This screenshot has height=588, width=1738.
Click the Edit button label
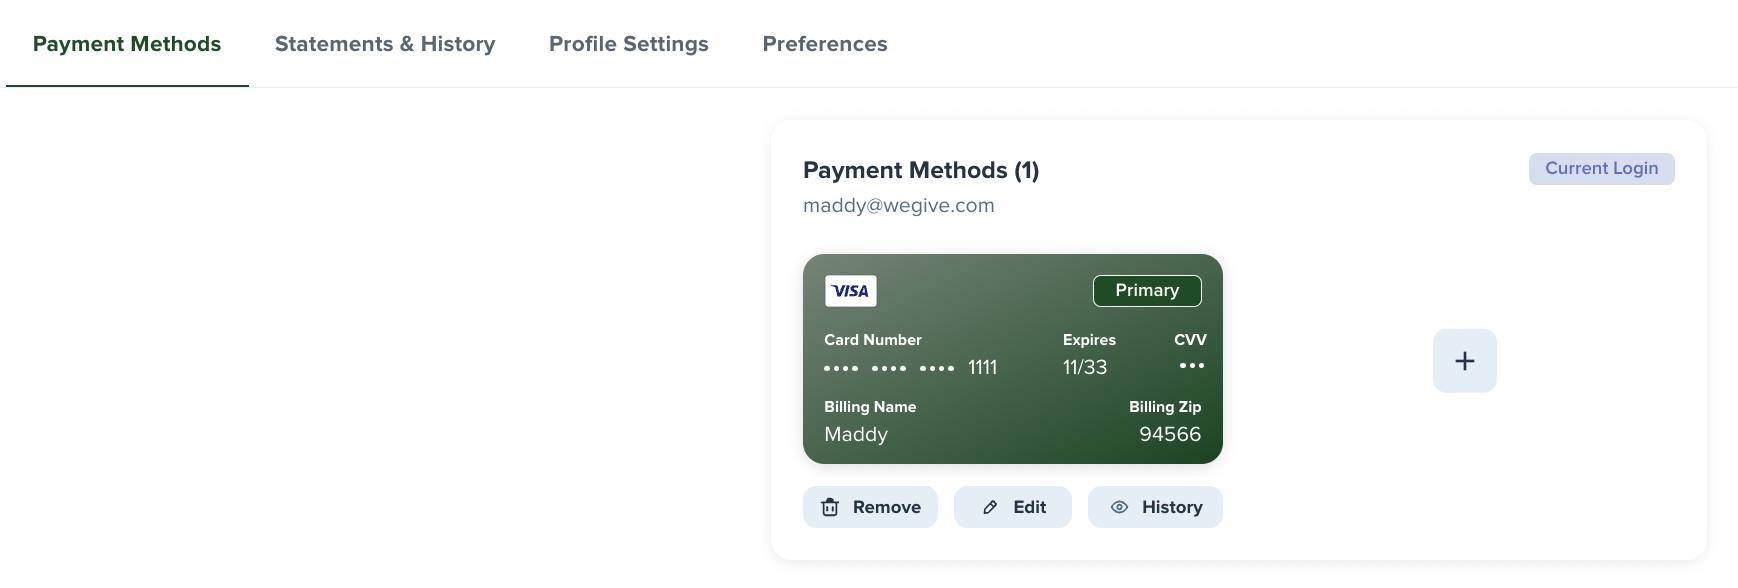(x=1030, y=507)
